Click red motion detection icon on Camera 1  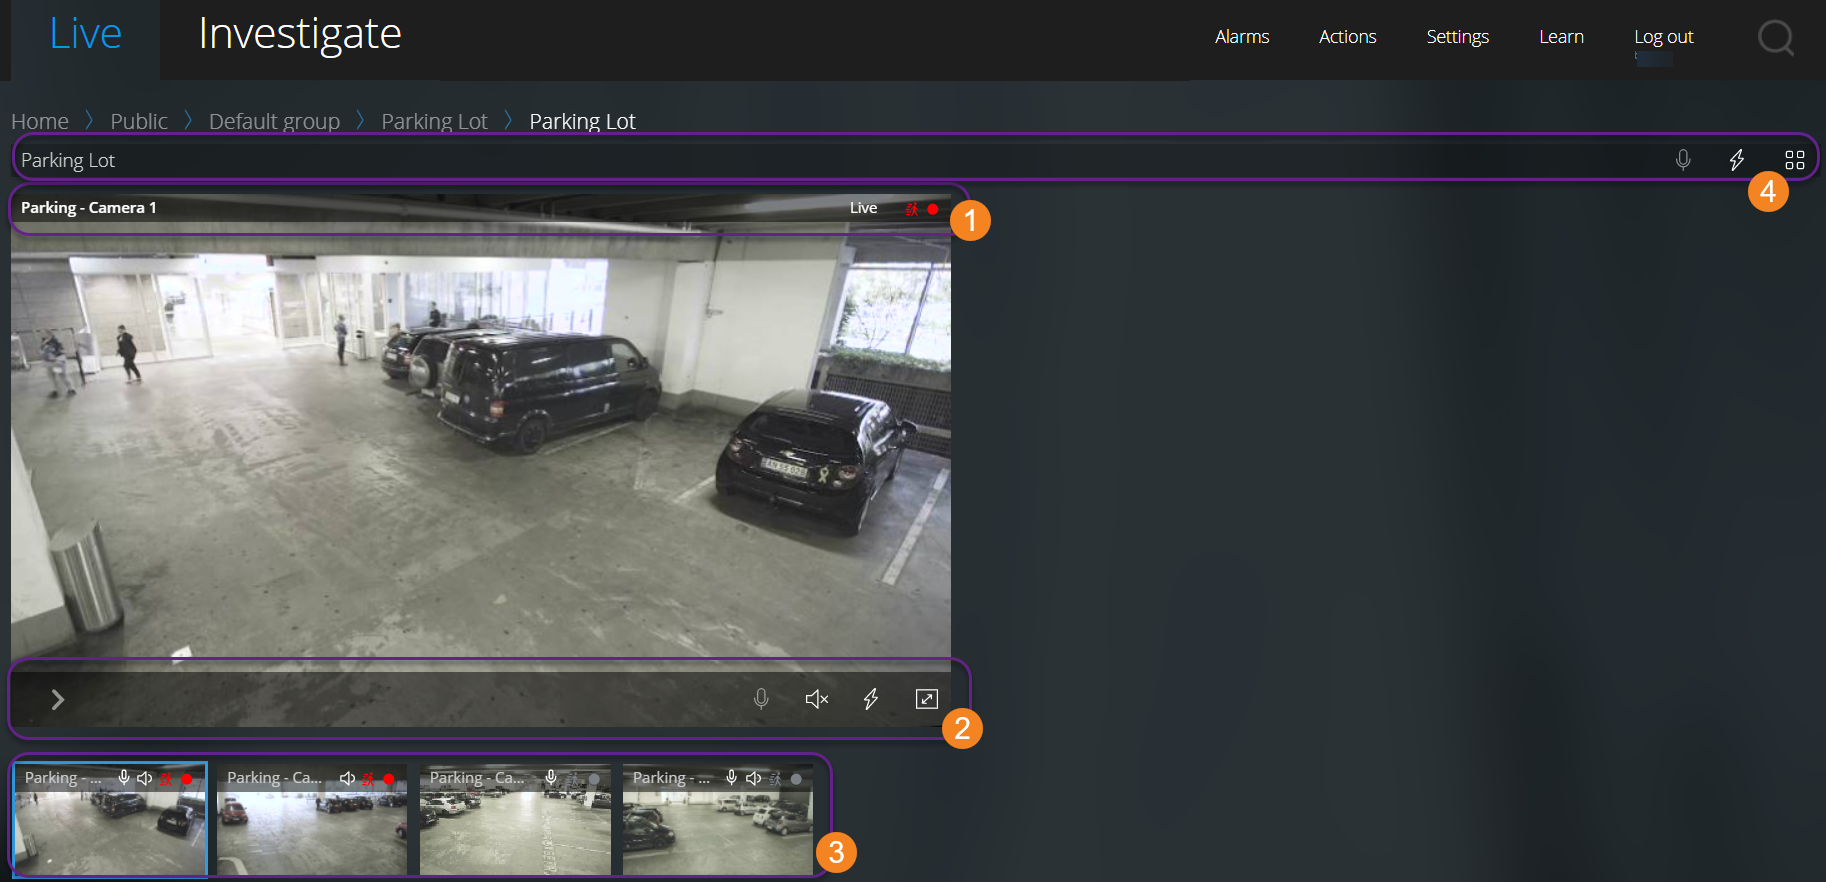pos(911,209)
